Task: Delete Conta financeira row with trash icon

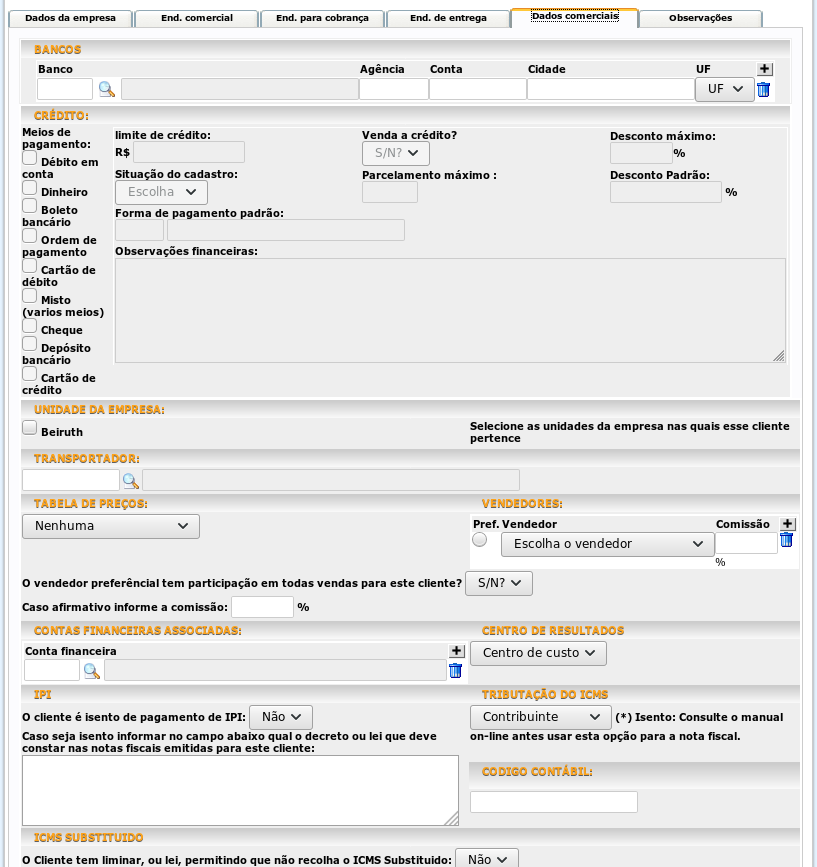Action: click(456, 671)
